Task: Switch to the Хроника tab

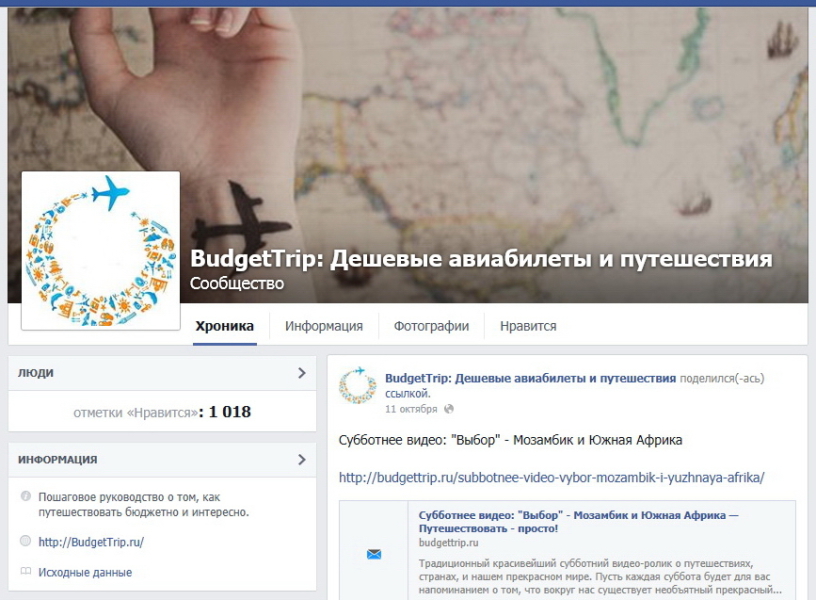Action: point(225,326)
